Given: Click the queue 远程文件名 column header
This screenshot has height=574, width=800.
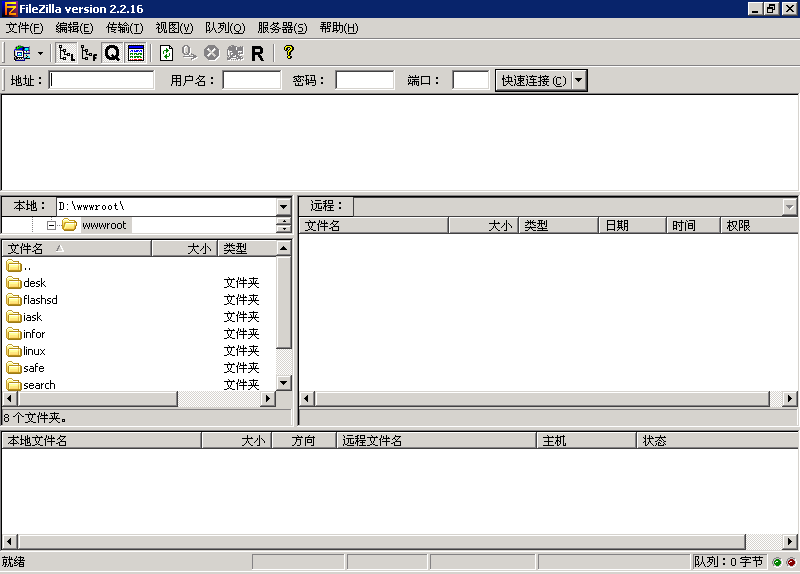Looking at the screenshot, I should [437, 440].
